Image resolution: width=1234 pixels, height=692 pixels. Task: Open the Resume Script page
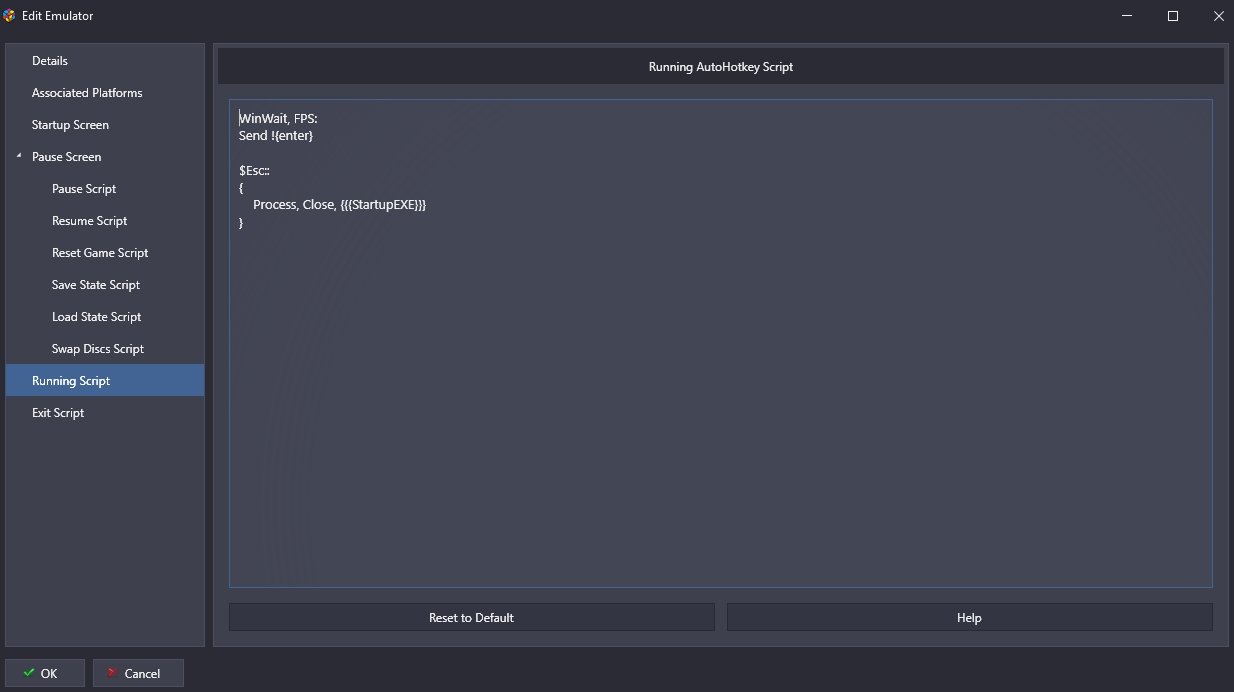(x=104, y=221)
